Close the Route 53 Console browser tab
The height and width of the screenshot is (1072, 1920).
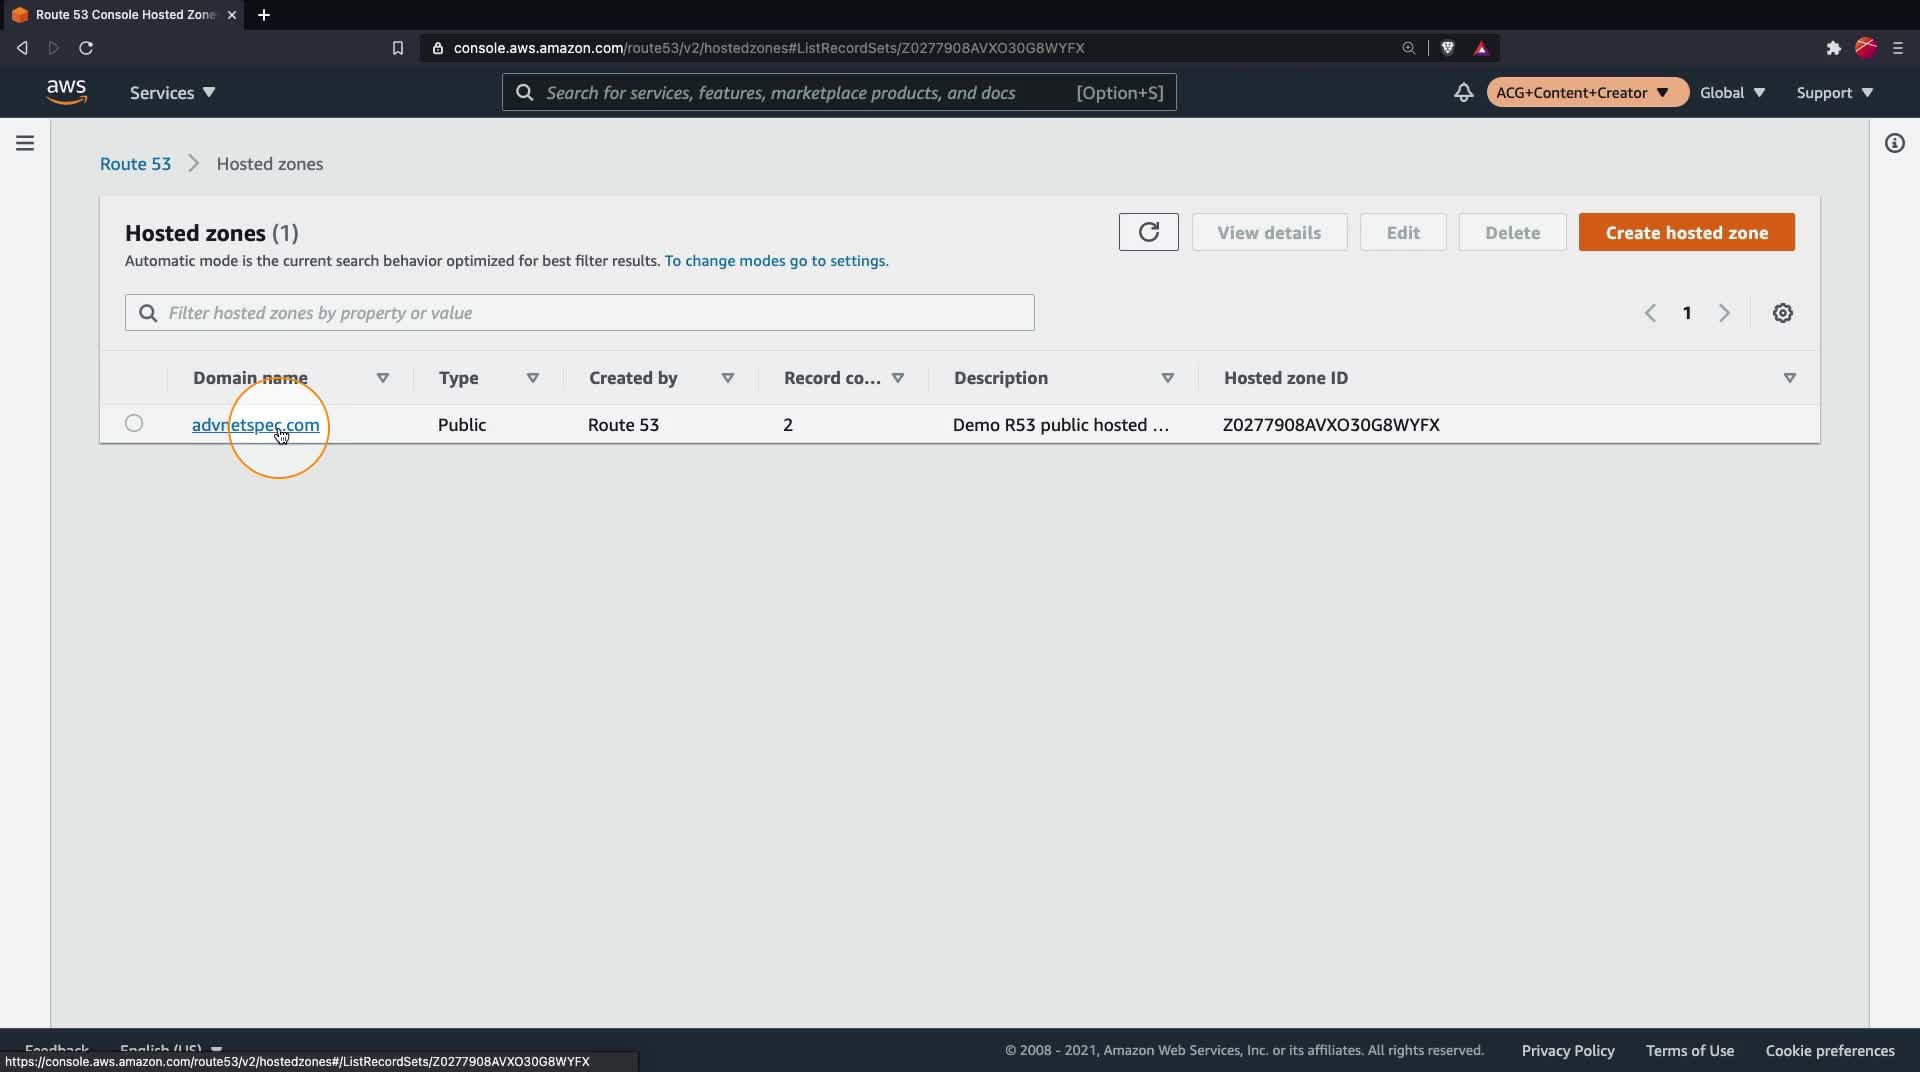click(x=232, y=15)
